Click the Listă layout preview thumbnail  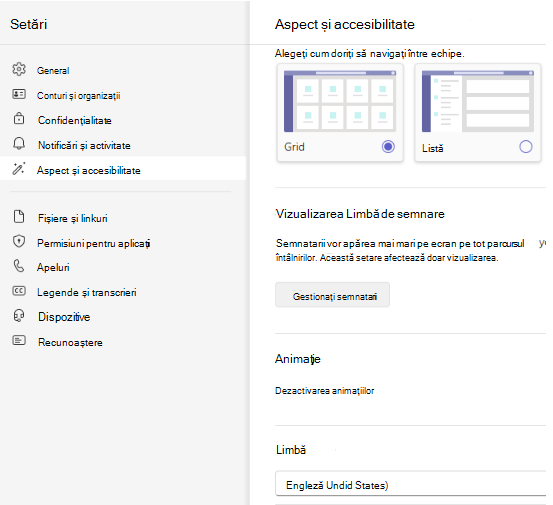478,101
